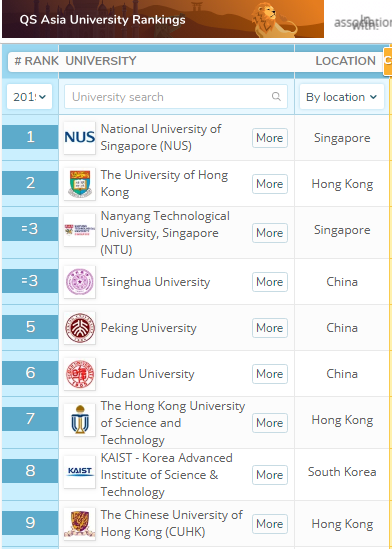Click rank cell 2
Viewport: 392px width, 549px height.
(x=30, y=183)
